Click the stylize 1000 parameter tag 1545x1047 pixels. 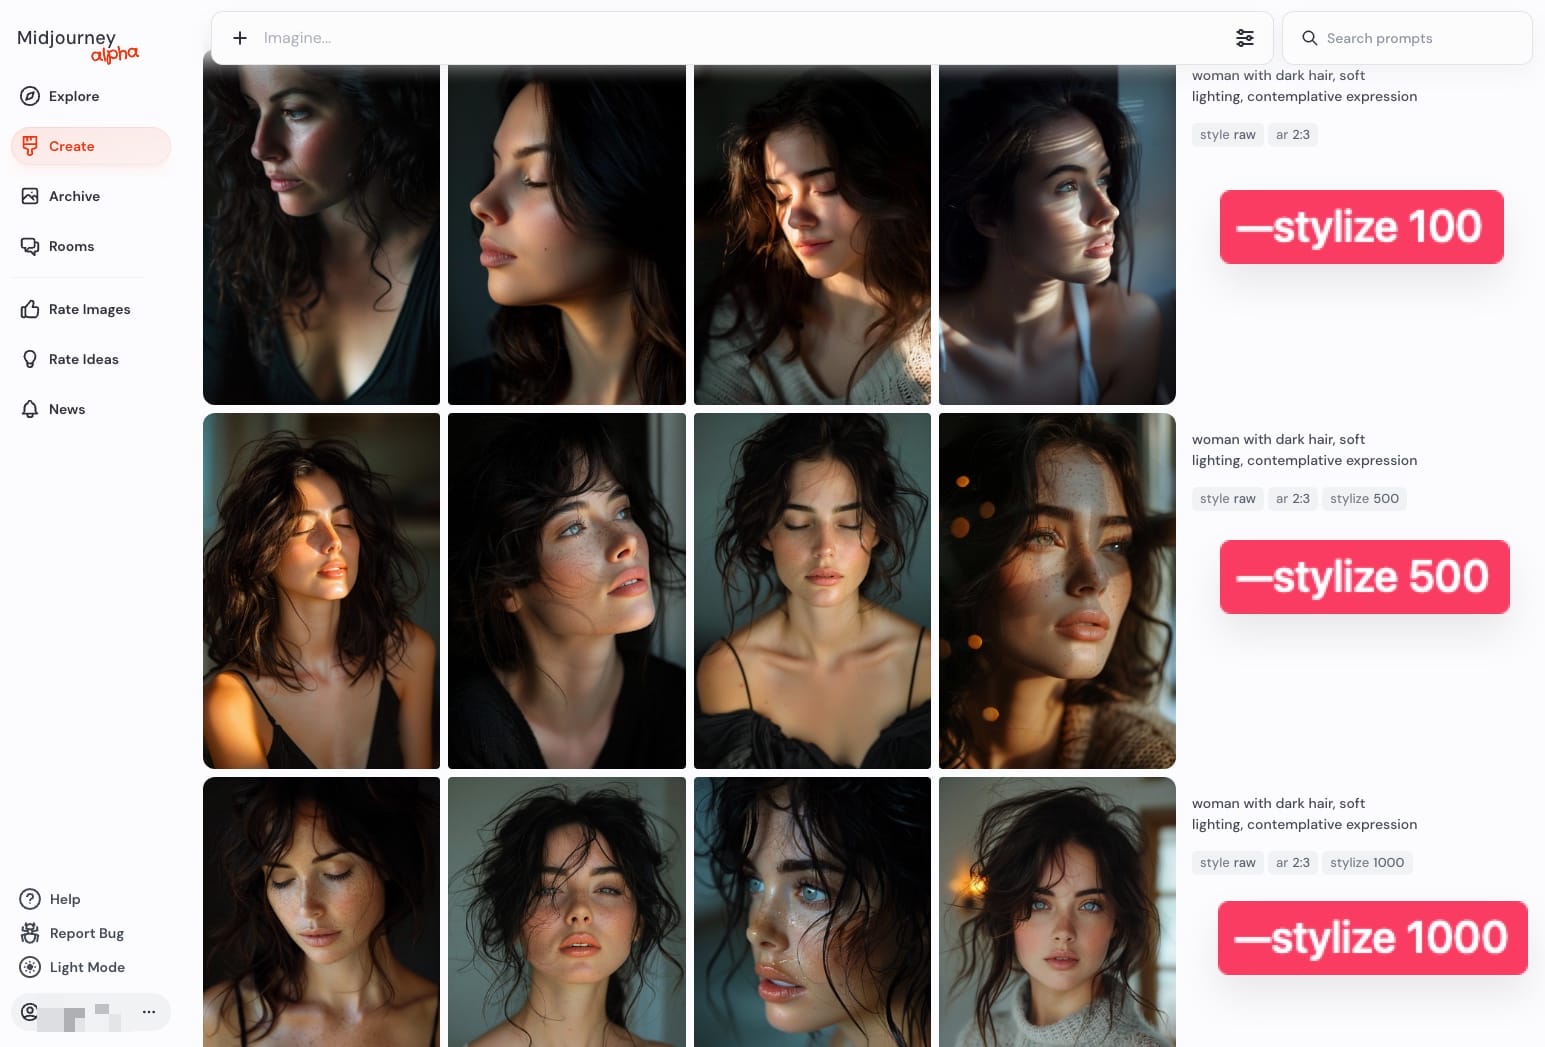(x=1367, y=862)
